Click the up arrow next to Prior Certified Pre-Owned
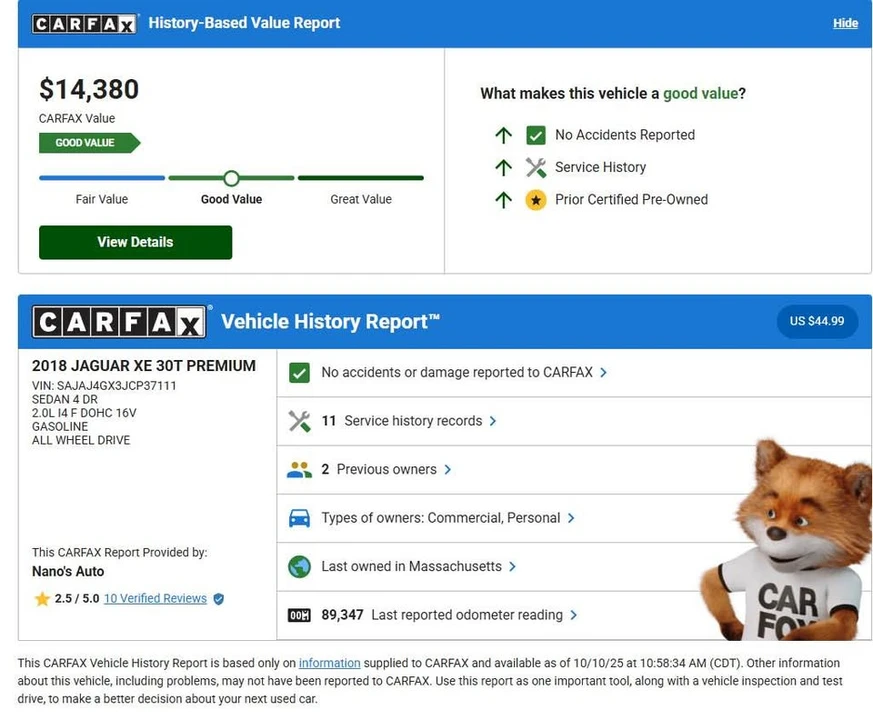 coord(503,200)
